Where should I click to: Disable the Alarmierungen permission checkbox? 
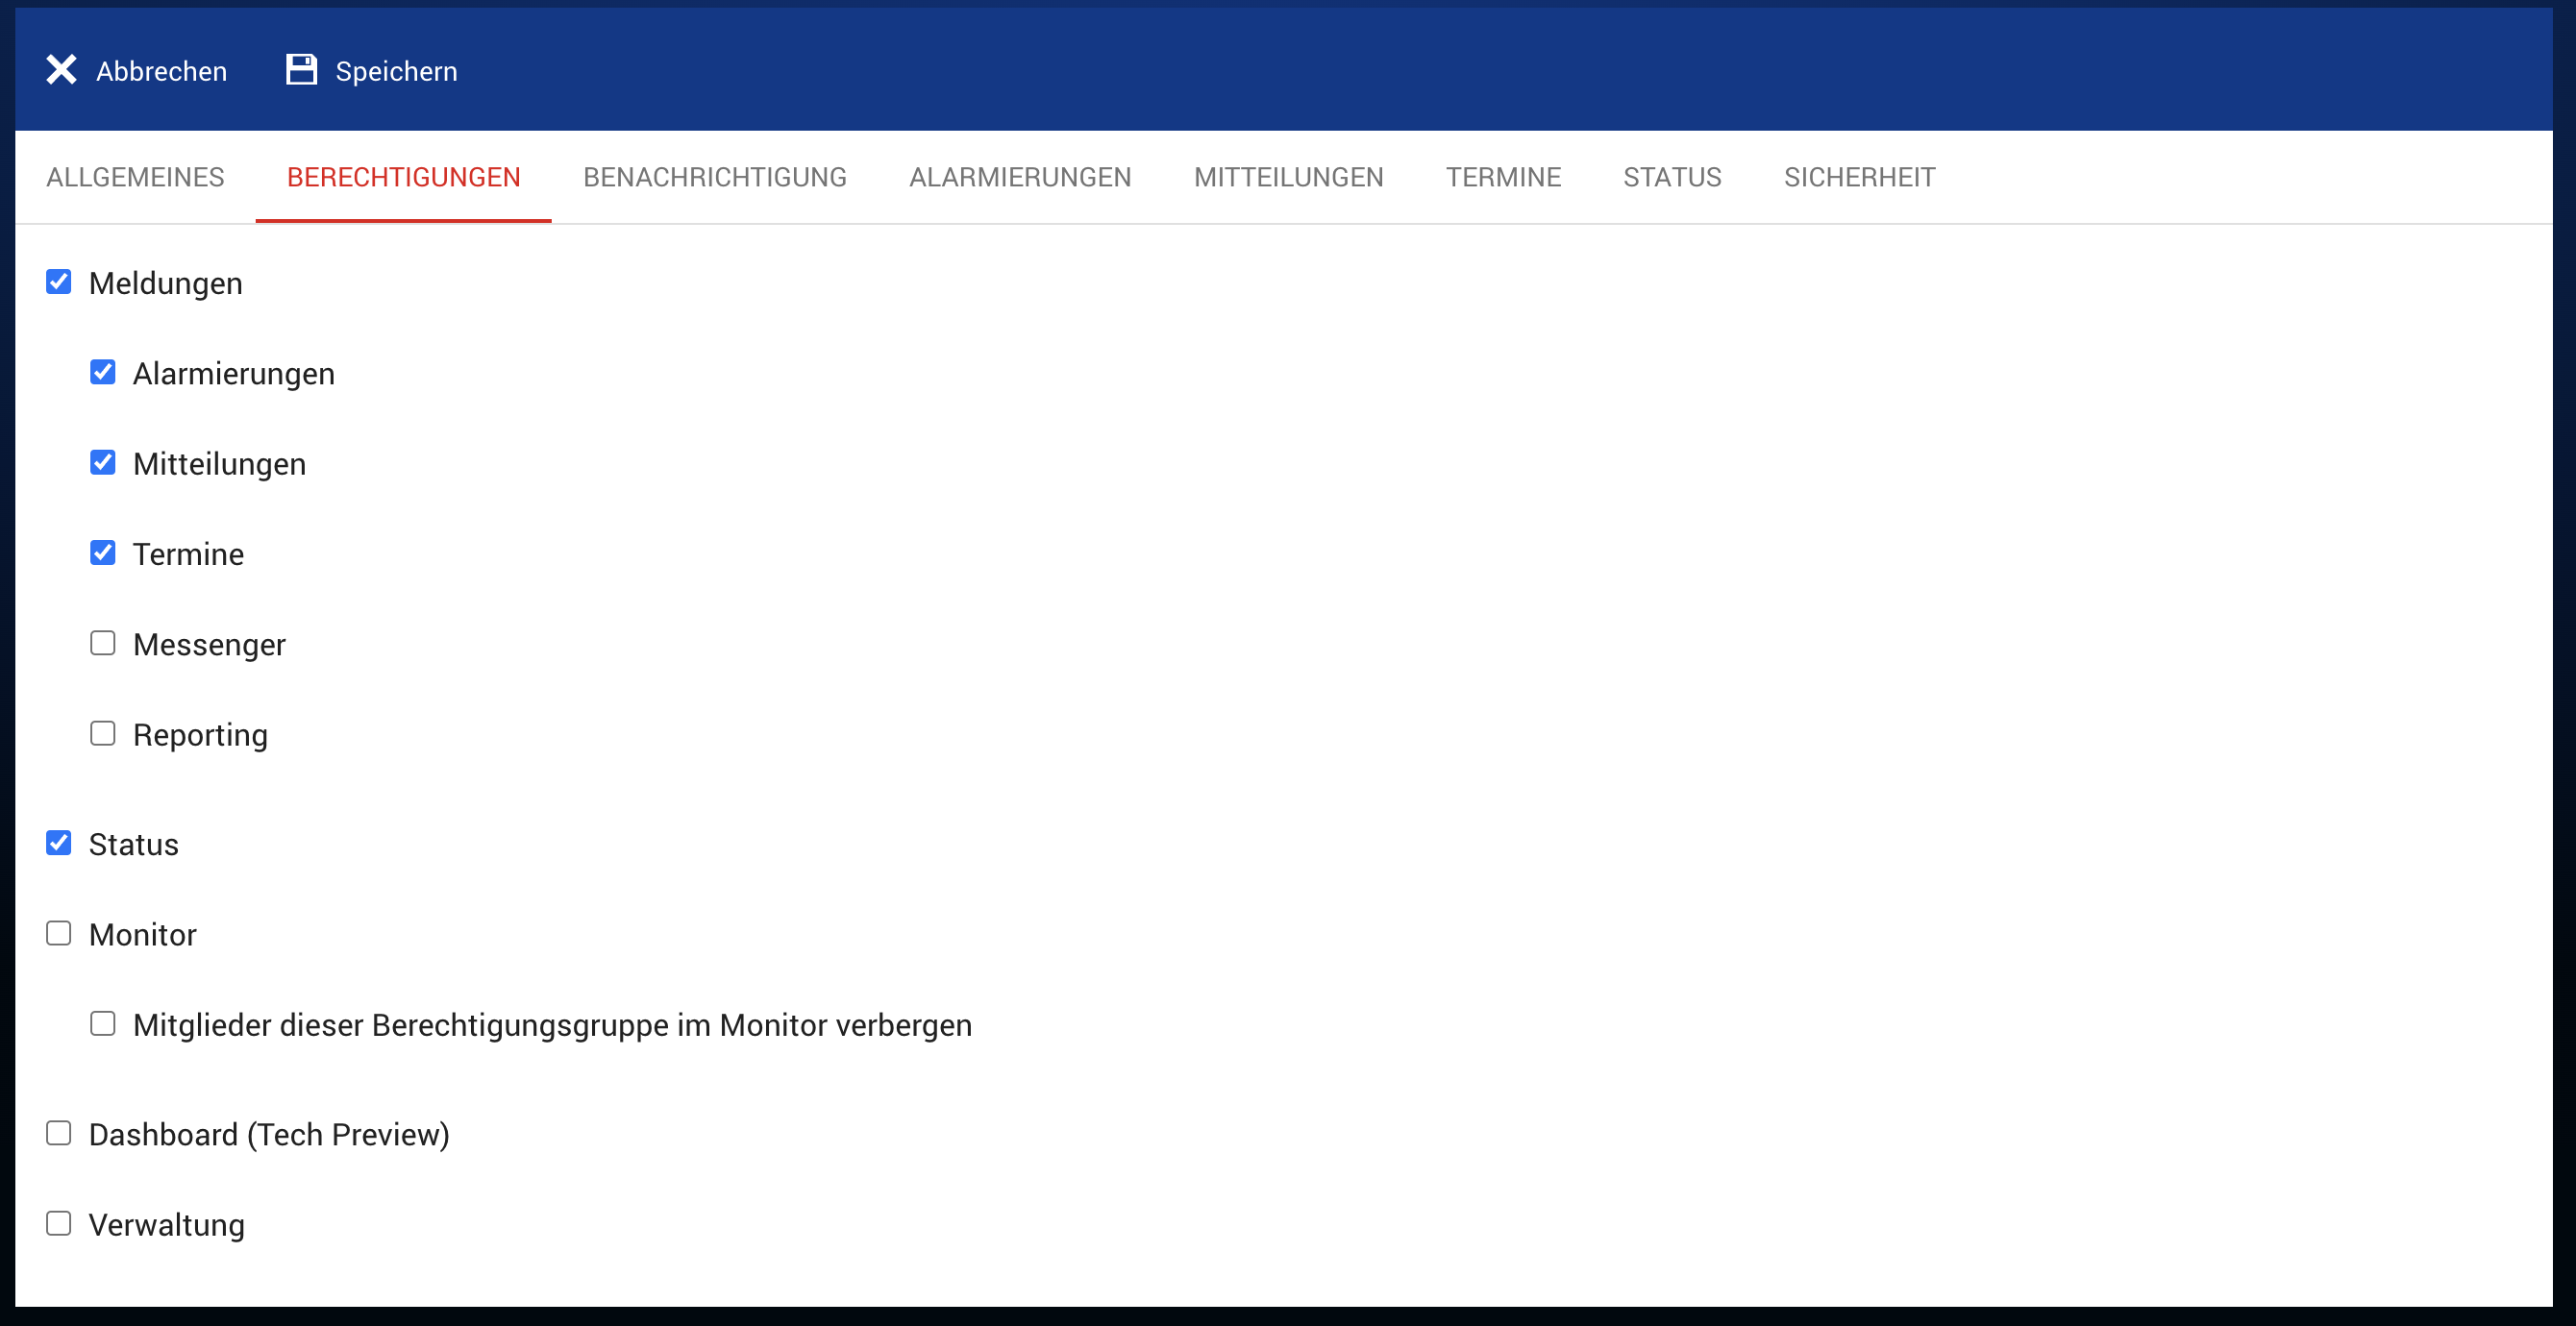tap(103, 372)
